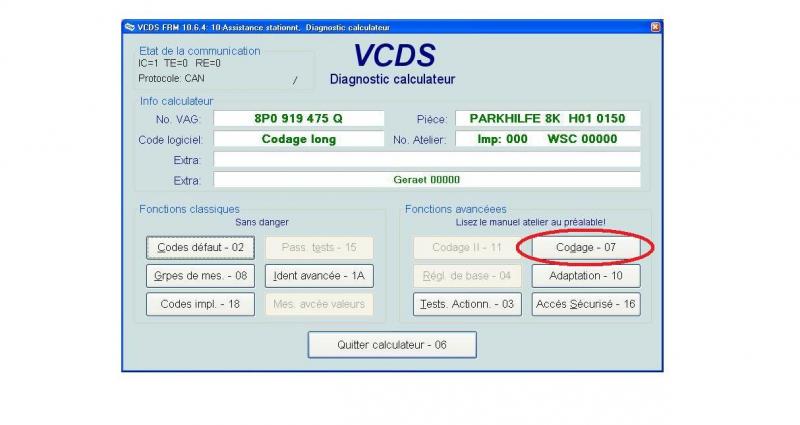Click the Extra field showing Geraet 00000

(x=427, y=180)
